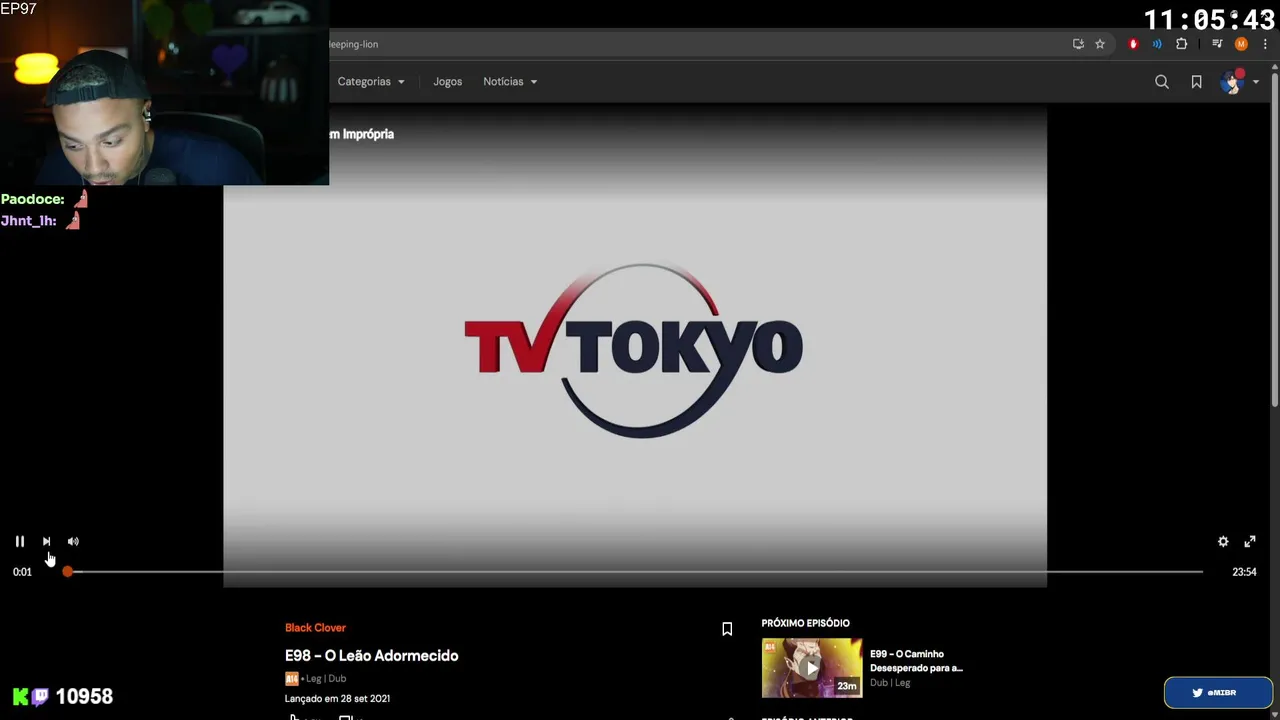Open the red hand blocker extension
1280x720 pixels.
pyautogui.click(x=1133, y=44)
